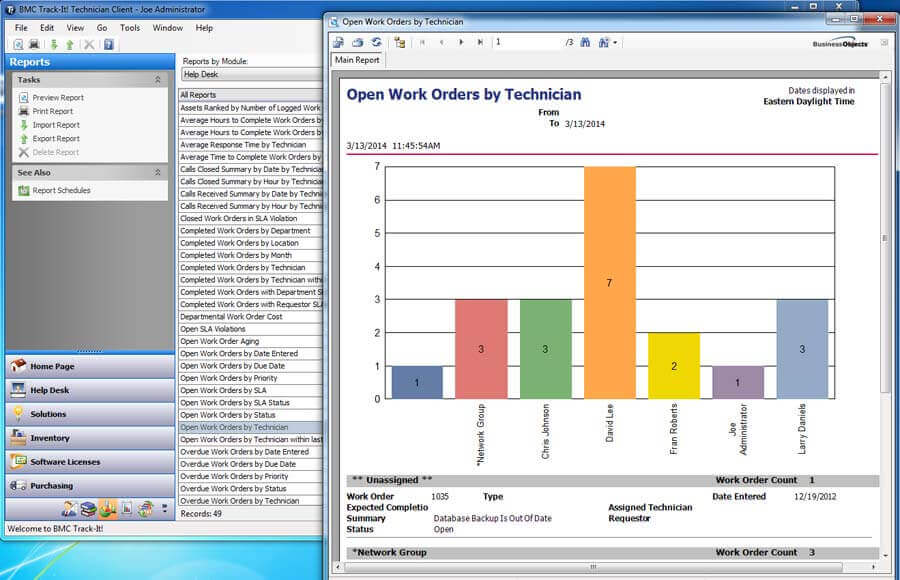Click the person icon in navigation bottom strip
900x580 pixels.
coord(69,509)
